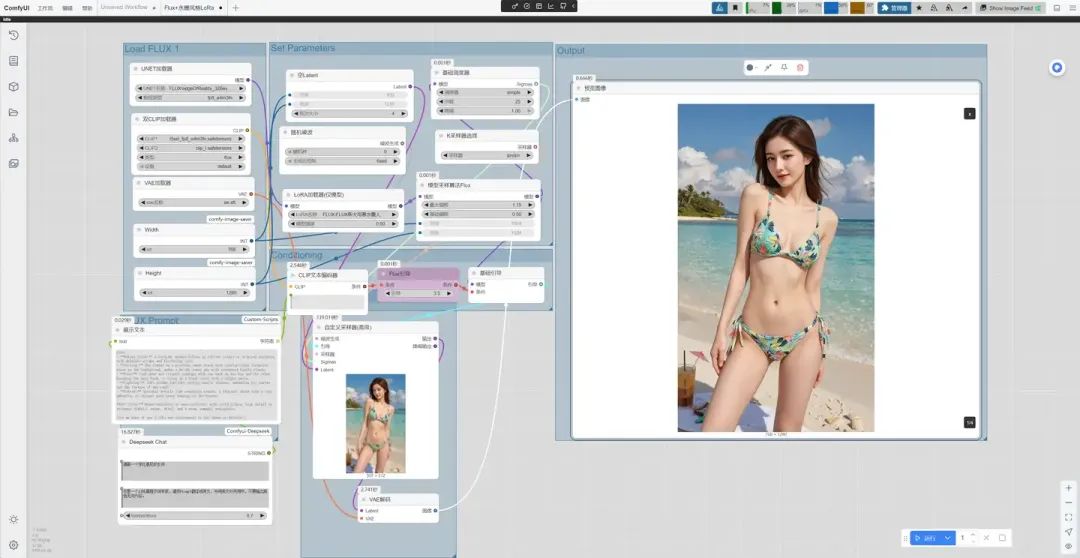
Task: Click the square icon right of cancel X
Action: click(x=1002, y=538)
